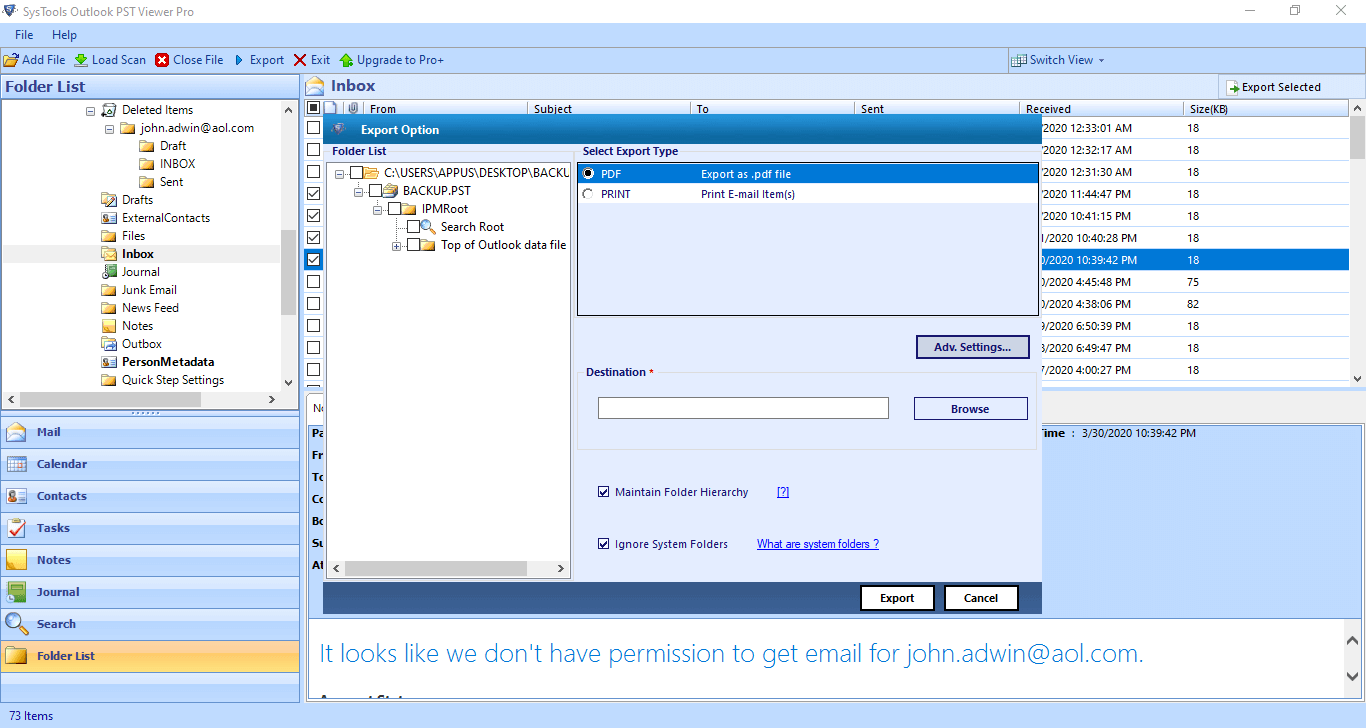Click the Export toolbar icon
The image size is (1366, 728).
(x=240, y=60)
